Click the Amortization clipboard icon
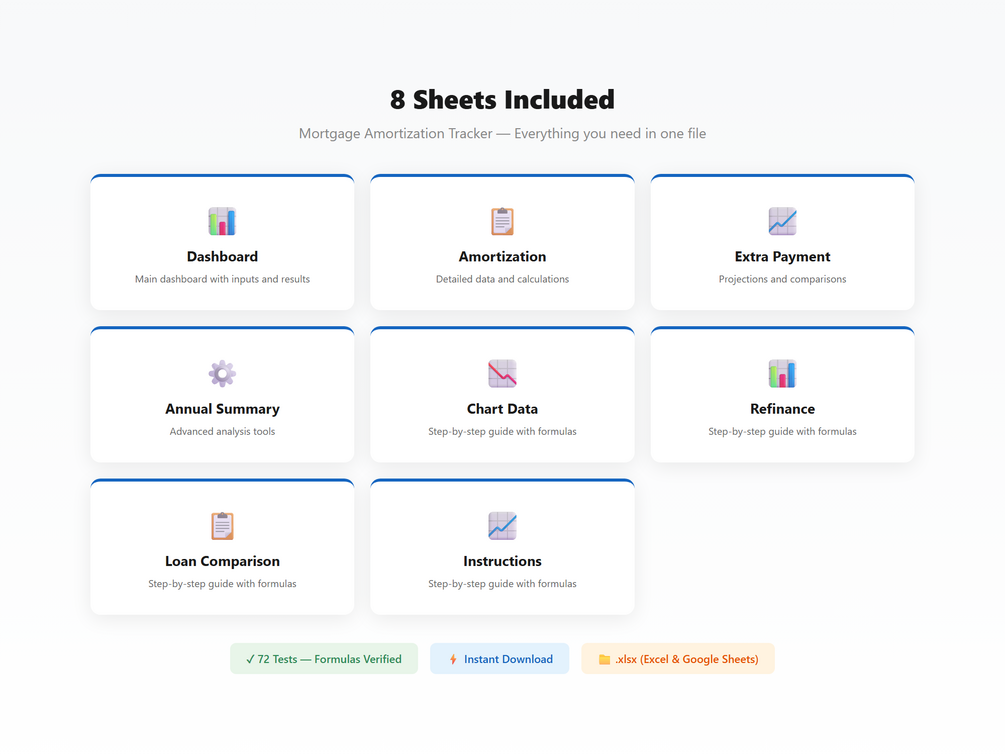 coord(502,221)
